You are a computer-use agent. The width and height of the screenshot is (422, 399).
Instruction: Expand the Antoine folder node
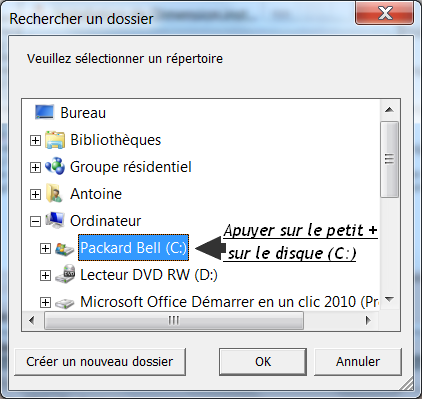tap(35, 194)
